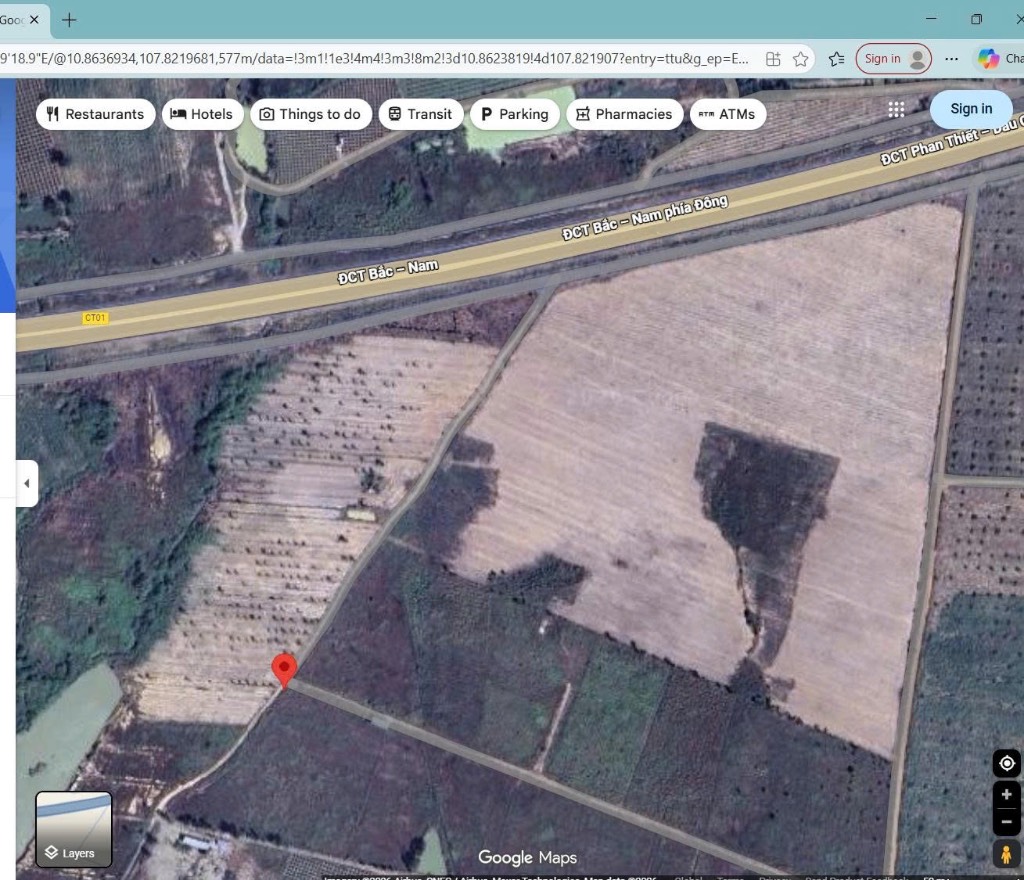Screen dimensions: 1024x880
Task: Zoom out with the minus button
Action: pos(1006,822)
